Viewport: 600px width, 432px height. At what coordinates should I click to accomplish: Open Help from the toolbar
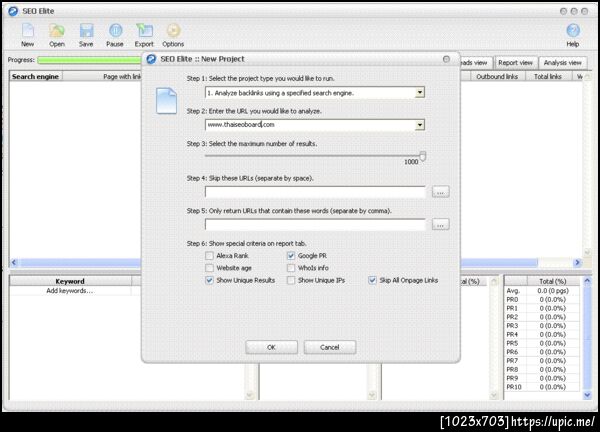[x=573, y=35]
